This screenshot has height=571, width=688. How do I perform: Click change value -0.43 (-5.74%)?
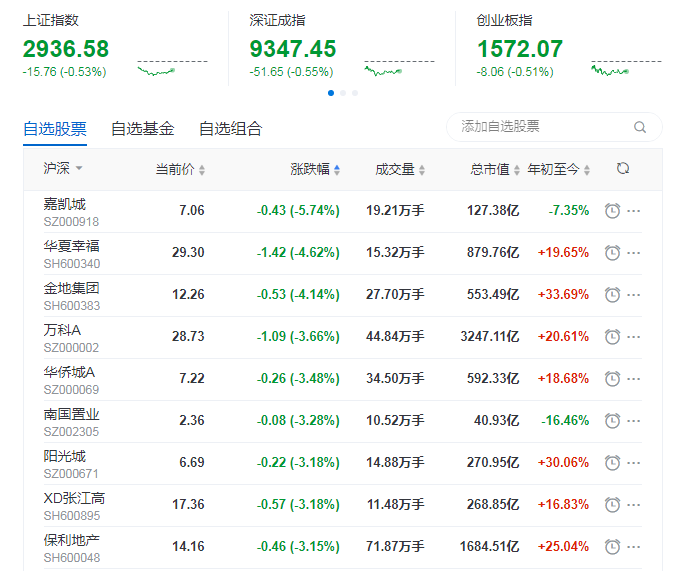(x=298, y=211)
